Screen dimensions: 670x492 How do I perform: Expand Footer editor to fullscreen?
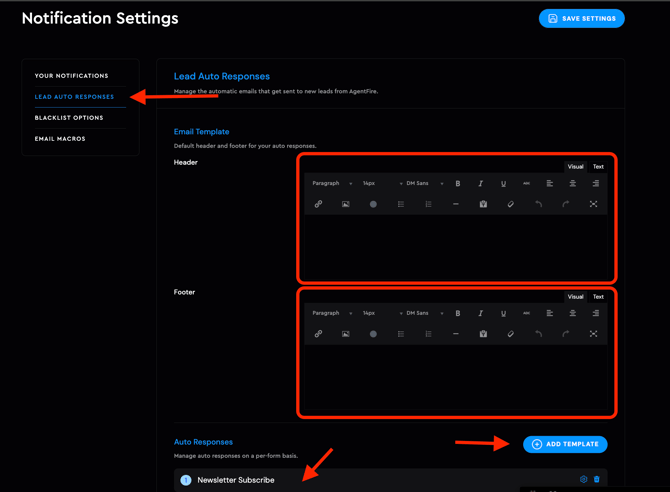(x=593, y=334)
